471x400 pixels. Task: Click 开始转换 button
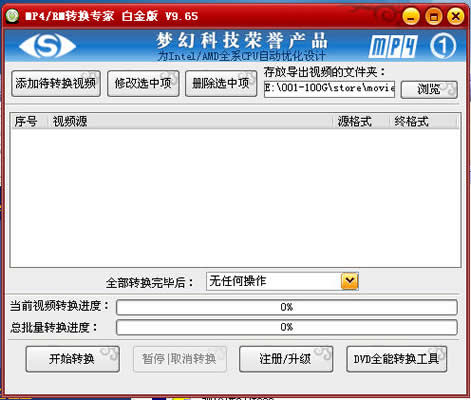pos(72,359)
